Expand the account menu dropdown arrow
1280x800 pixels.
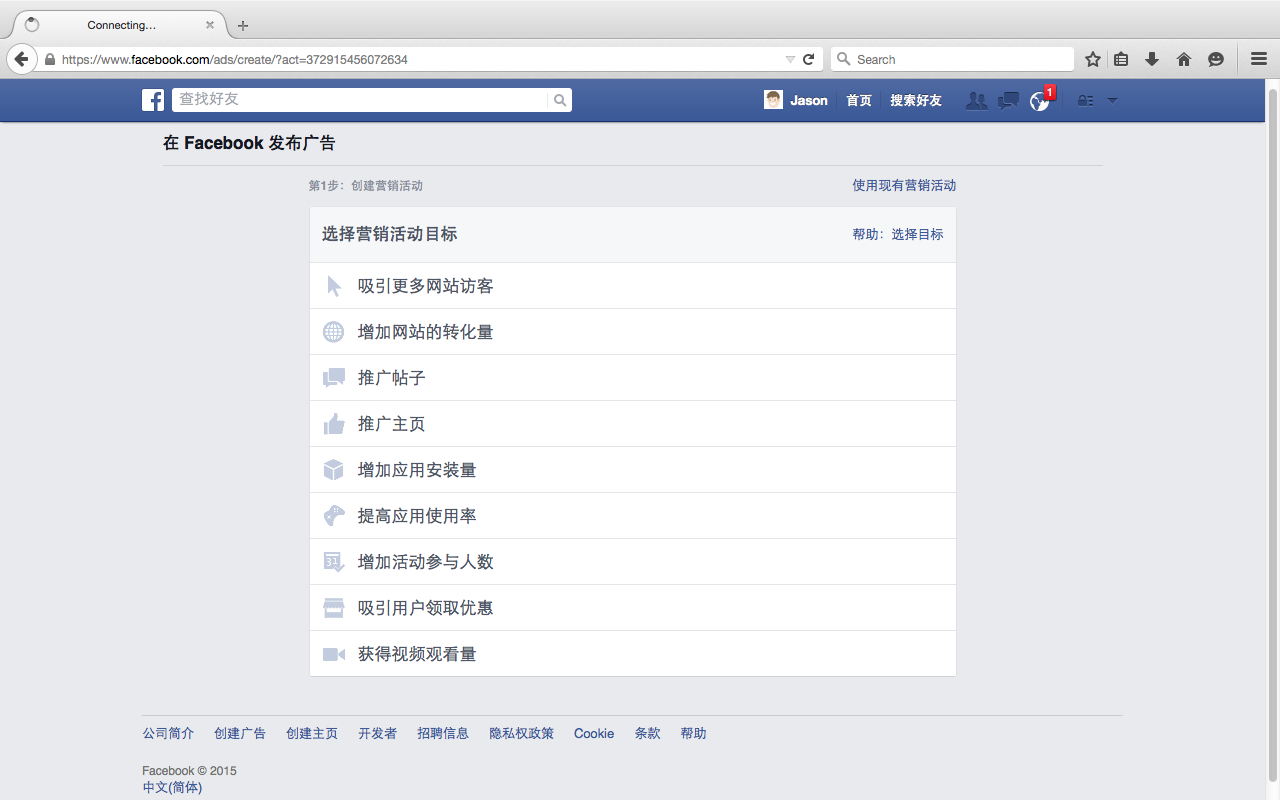[x=1112, y=100]
